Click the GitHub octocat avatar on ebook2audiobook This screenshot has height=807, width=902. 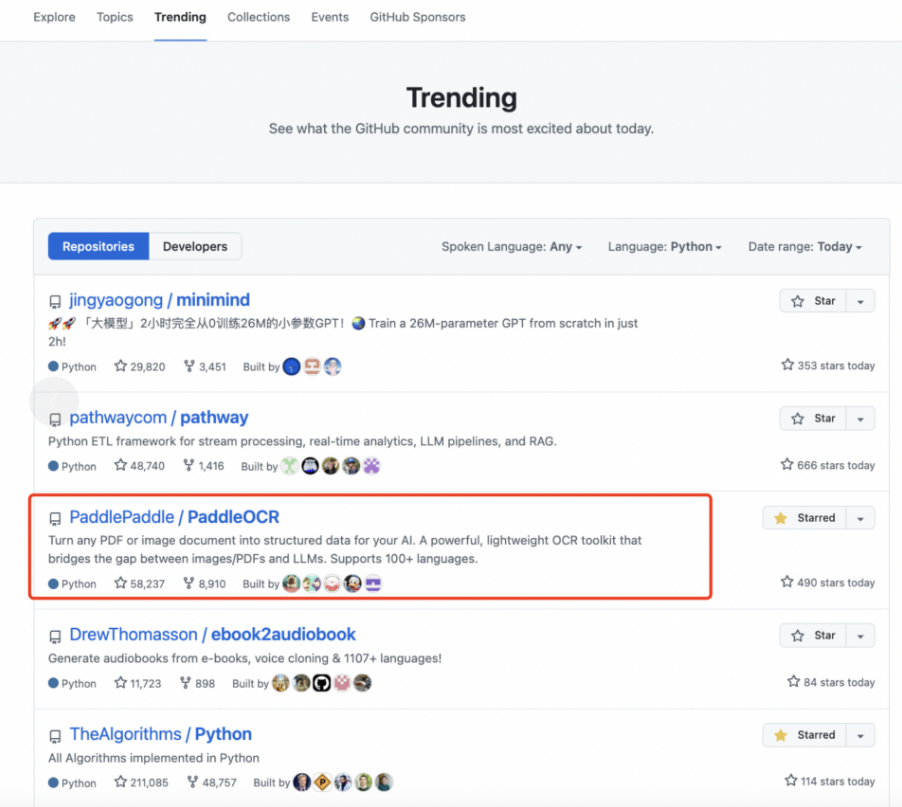[322, 683]
